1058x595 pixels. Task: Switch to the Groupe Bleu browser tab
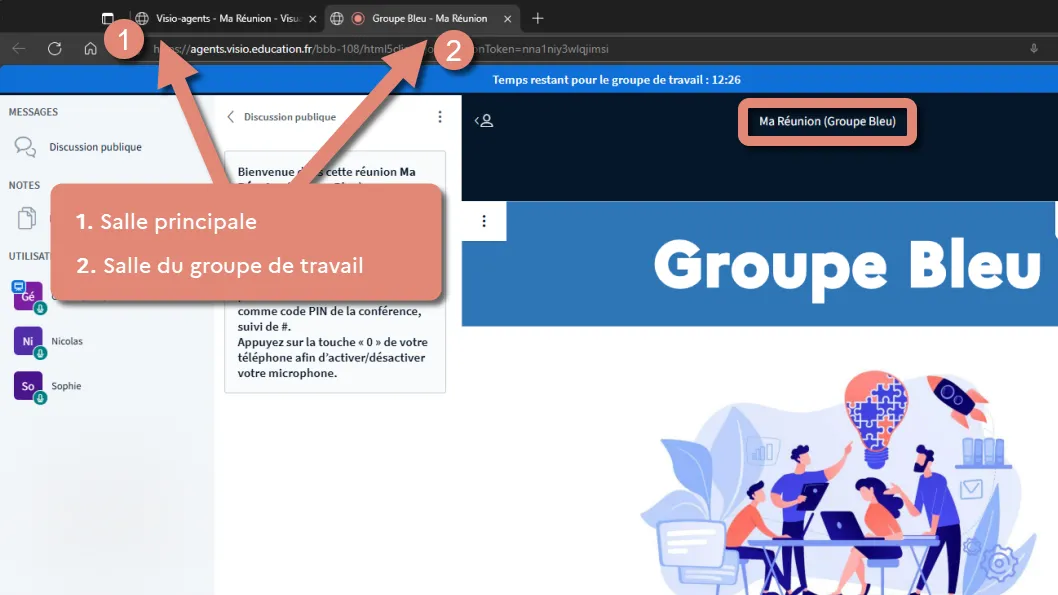(423, 18)
